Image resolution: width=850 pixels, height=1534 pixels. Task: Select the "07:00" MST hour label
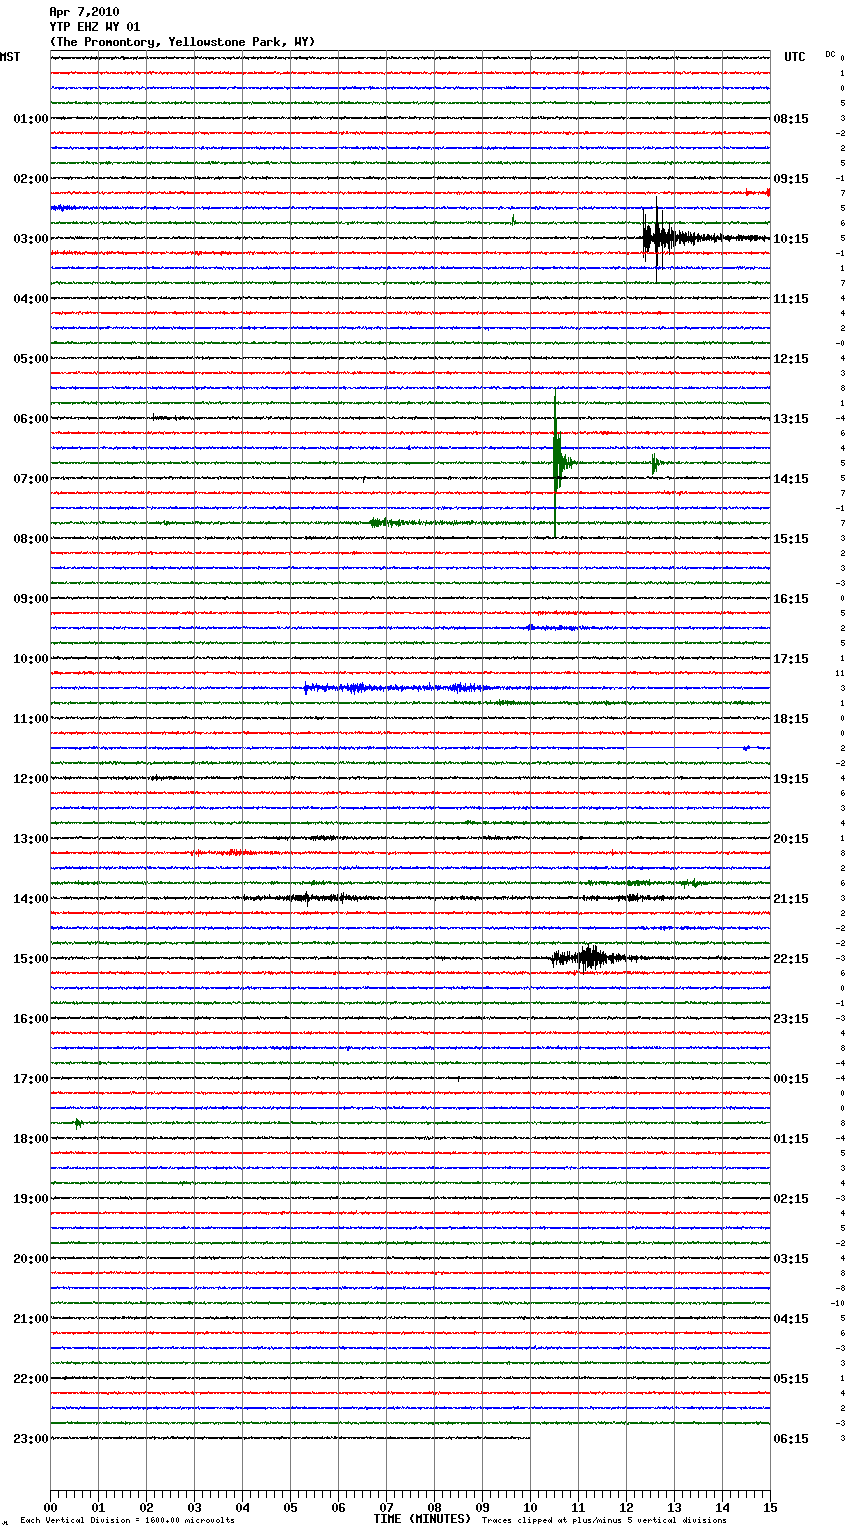(30, 479)
